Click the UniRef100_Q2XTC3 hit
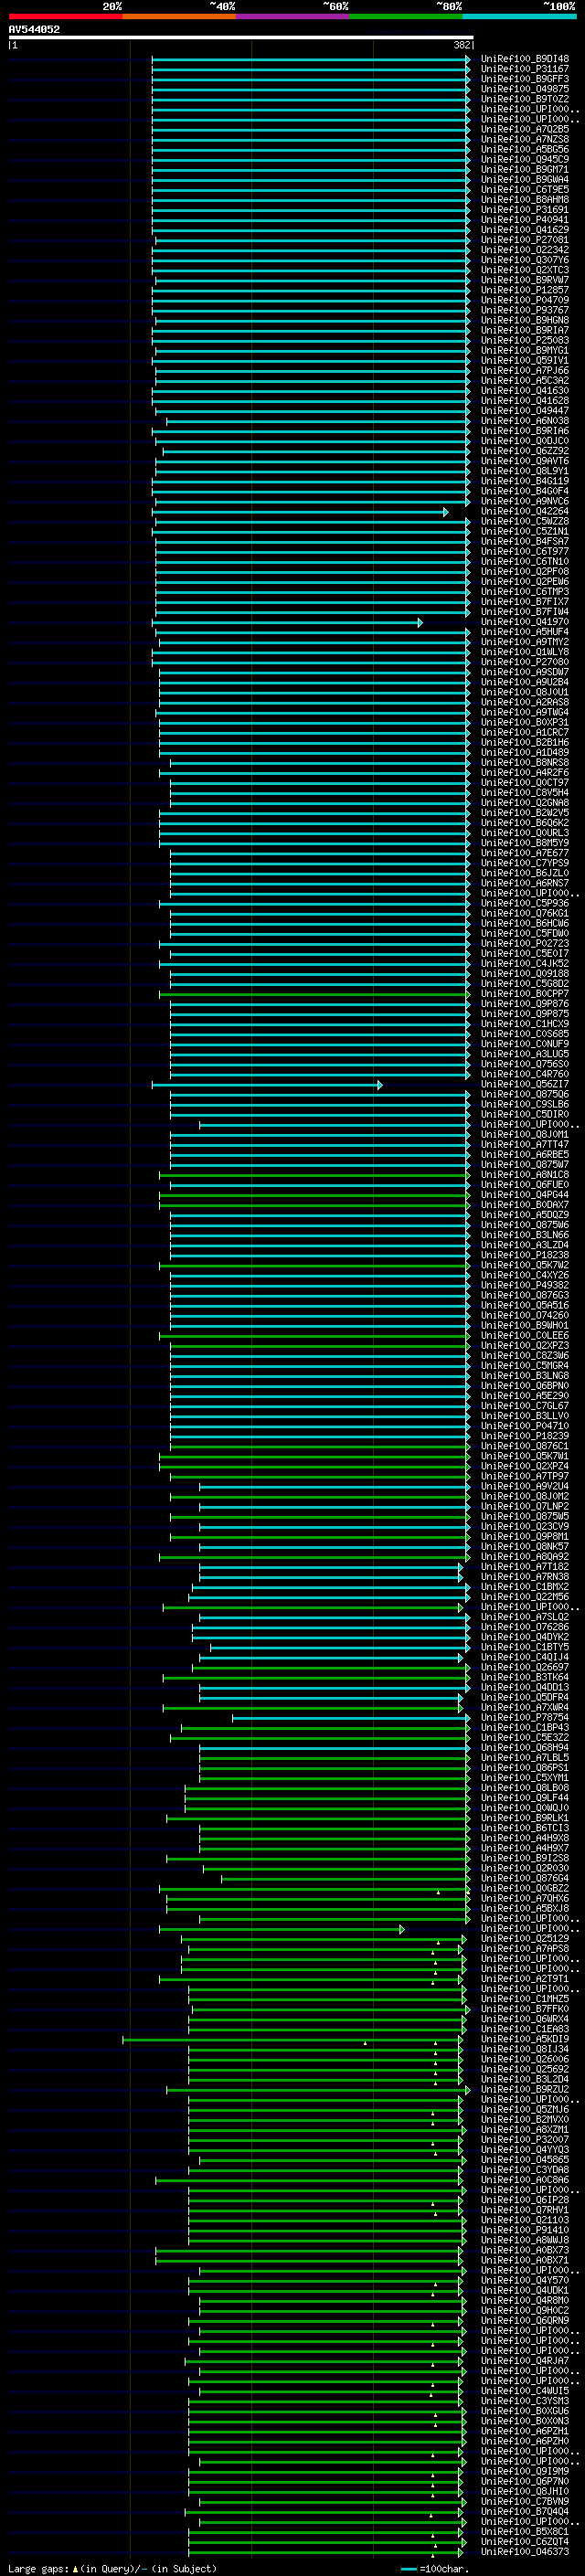The height and width of the screenshot is (2576, 585). (524, 270)
